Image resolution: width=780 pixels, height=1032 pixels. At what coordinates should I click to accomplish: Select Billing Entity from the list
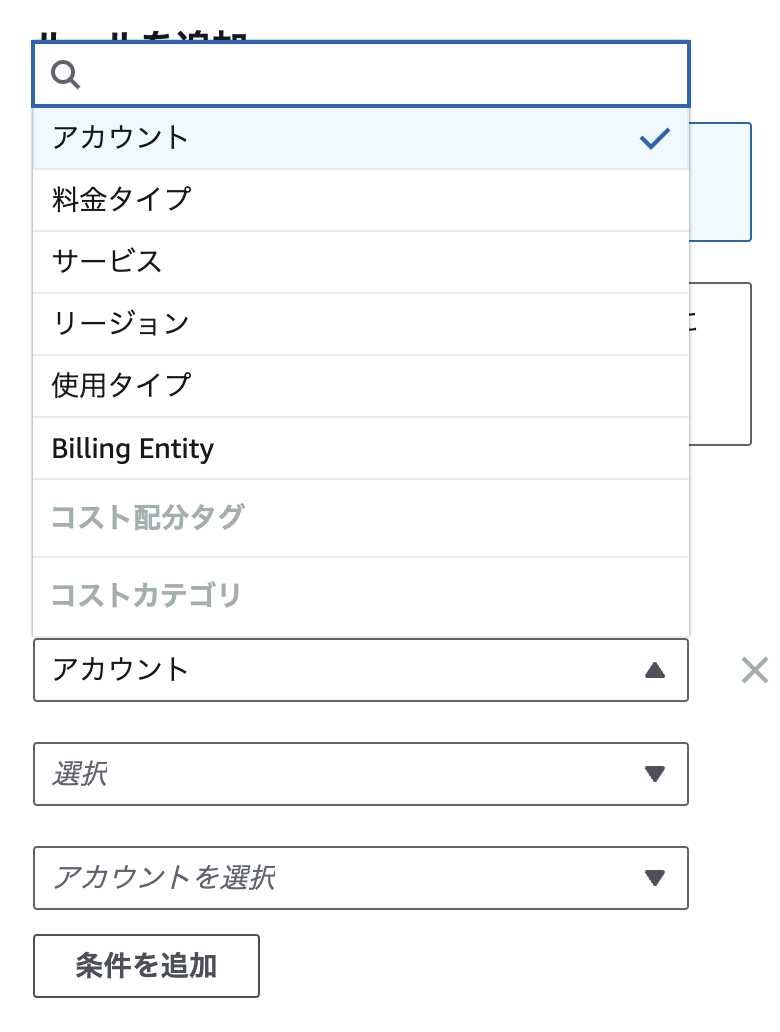(361, 448)
